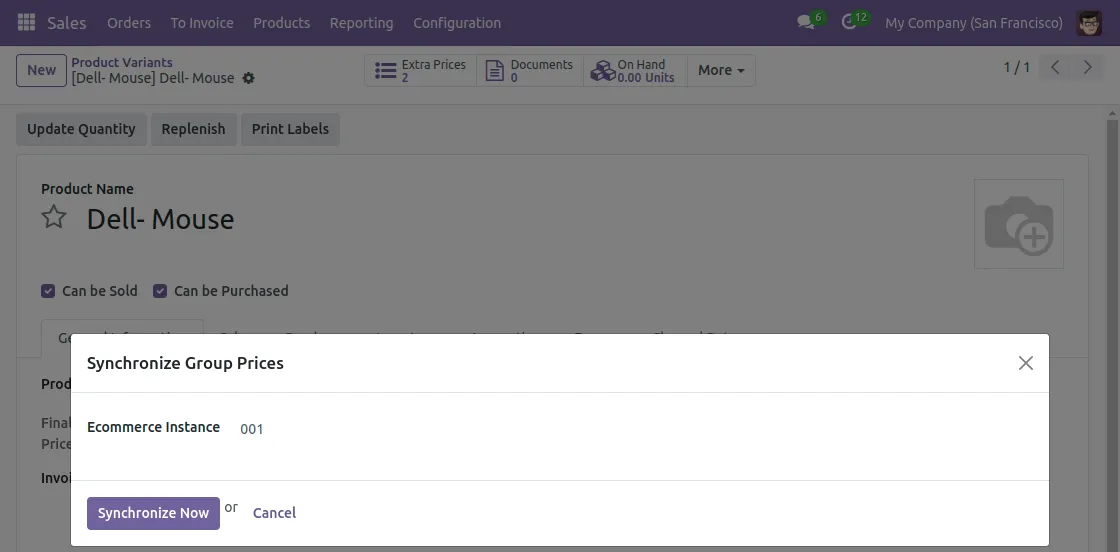This screenshot has width=1120, height=552.
Task: Switch company via My Company (San Francisco)
Action: coord(974,23)
